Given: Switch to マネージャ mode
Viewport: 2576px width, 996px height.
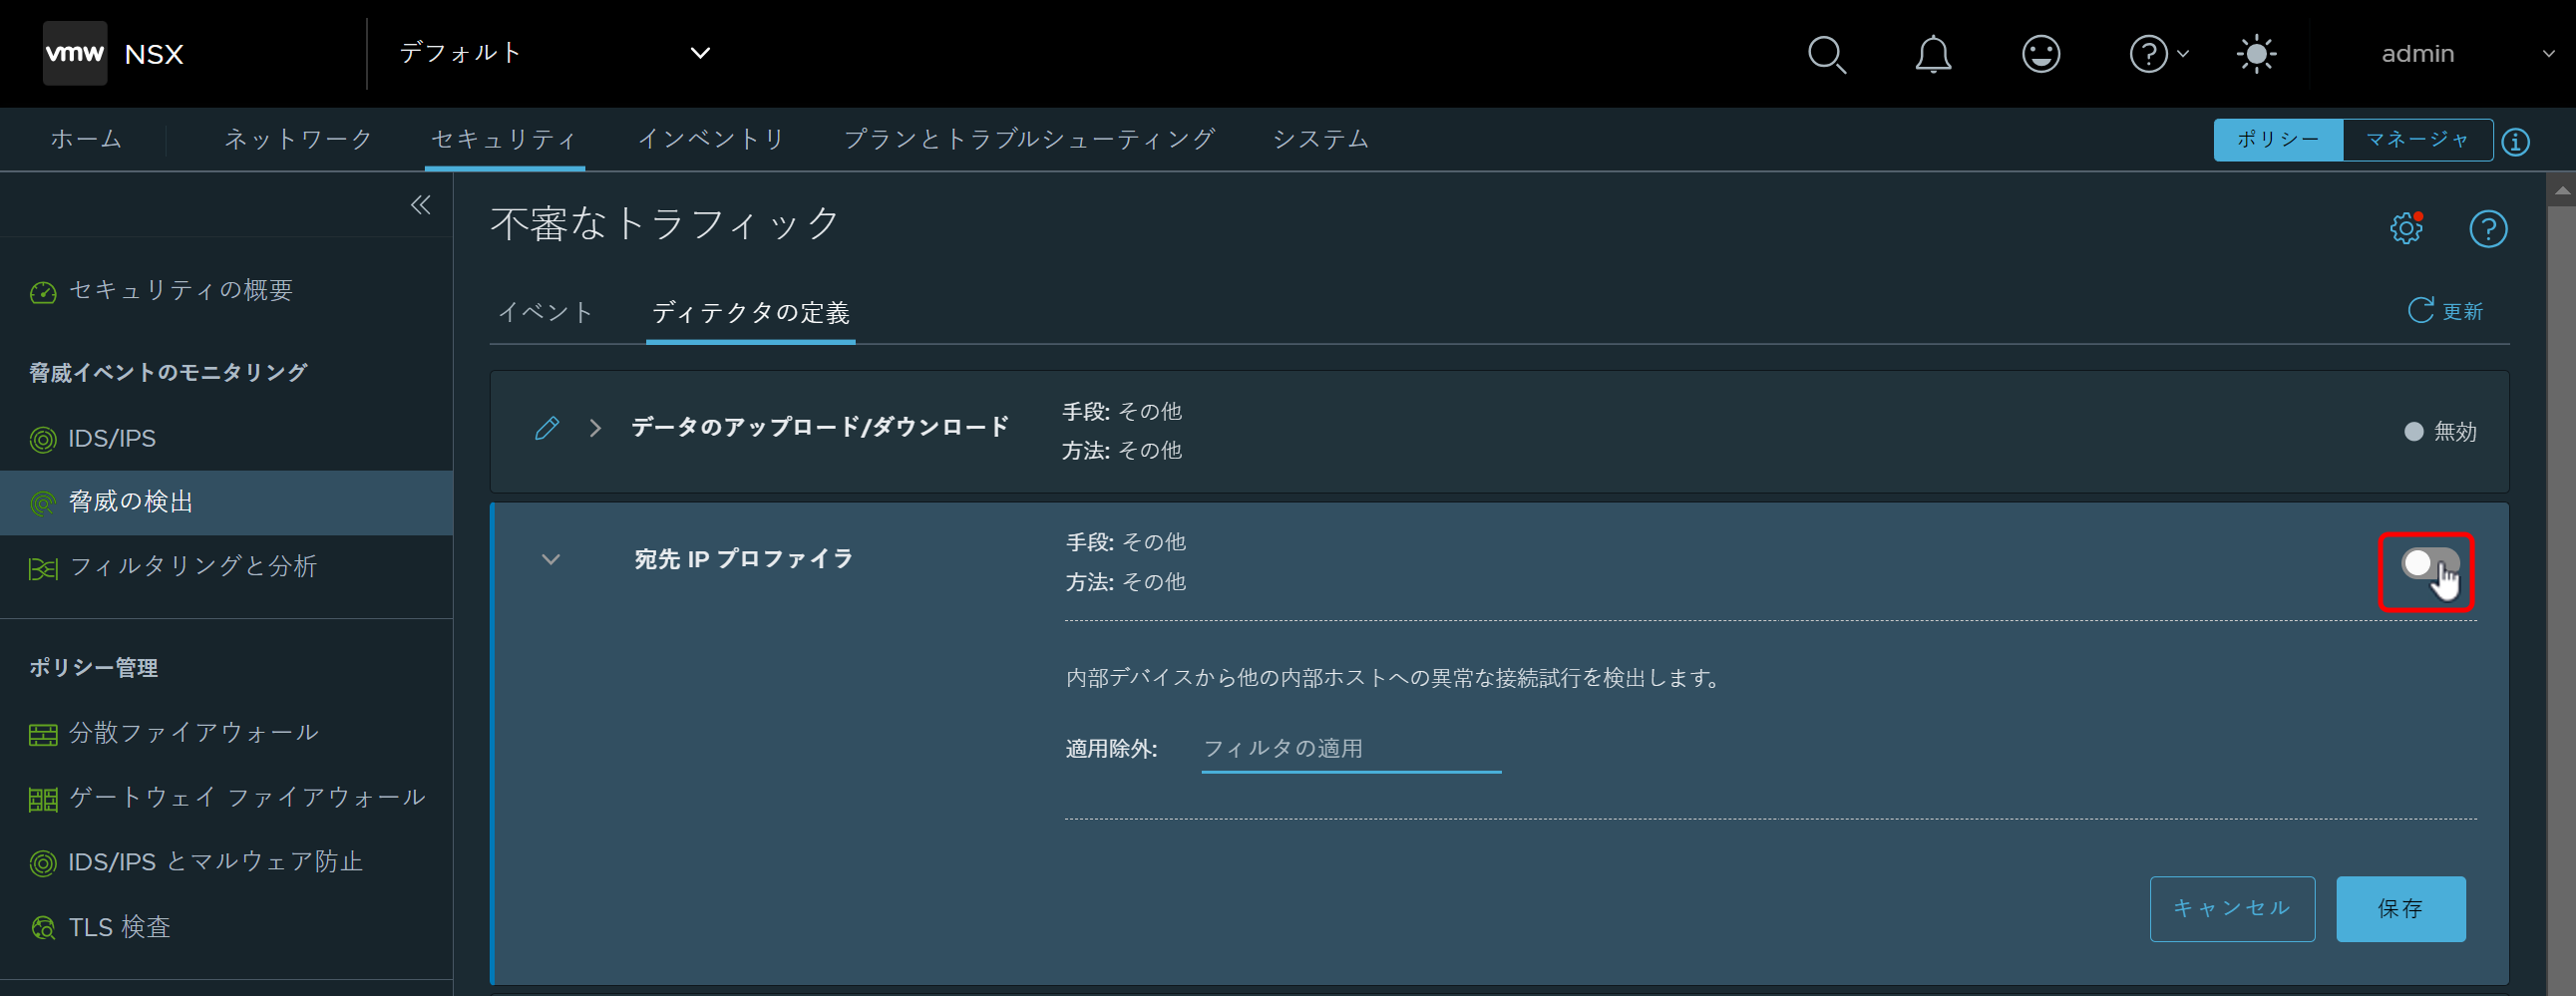Looking at the screenshot, I should click(2417, 140).
